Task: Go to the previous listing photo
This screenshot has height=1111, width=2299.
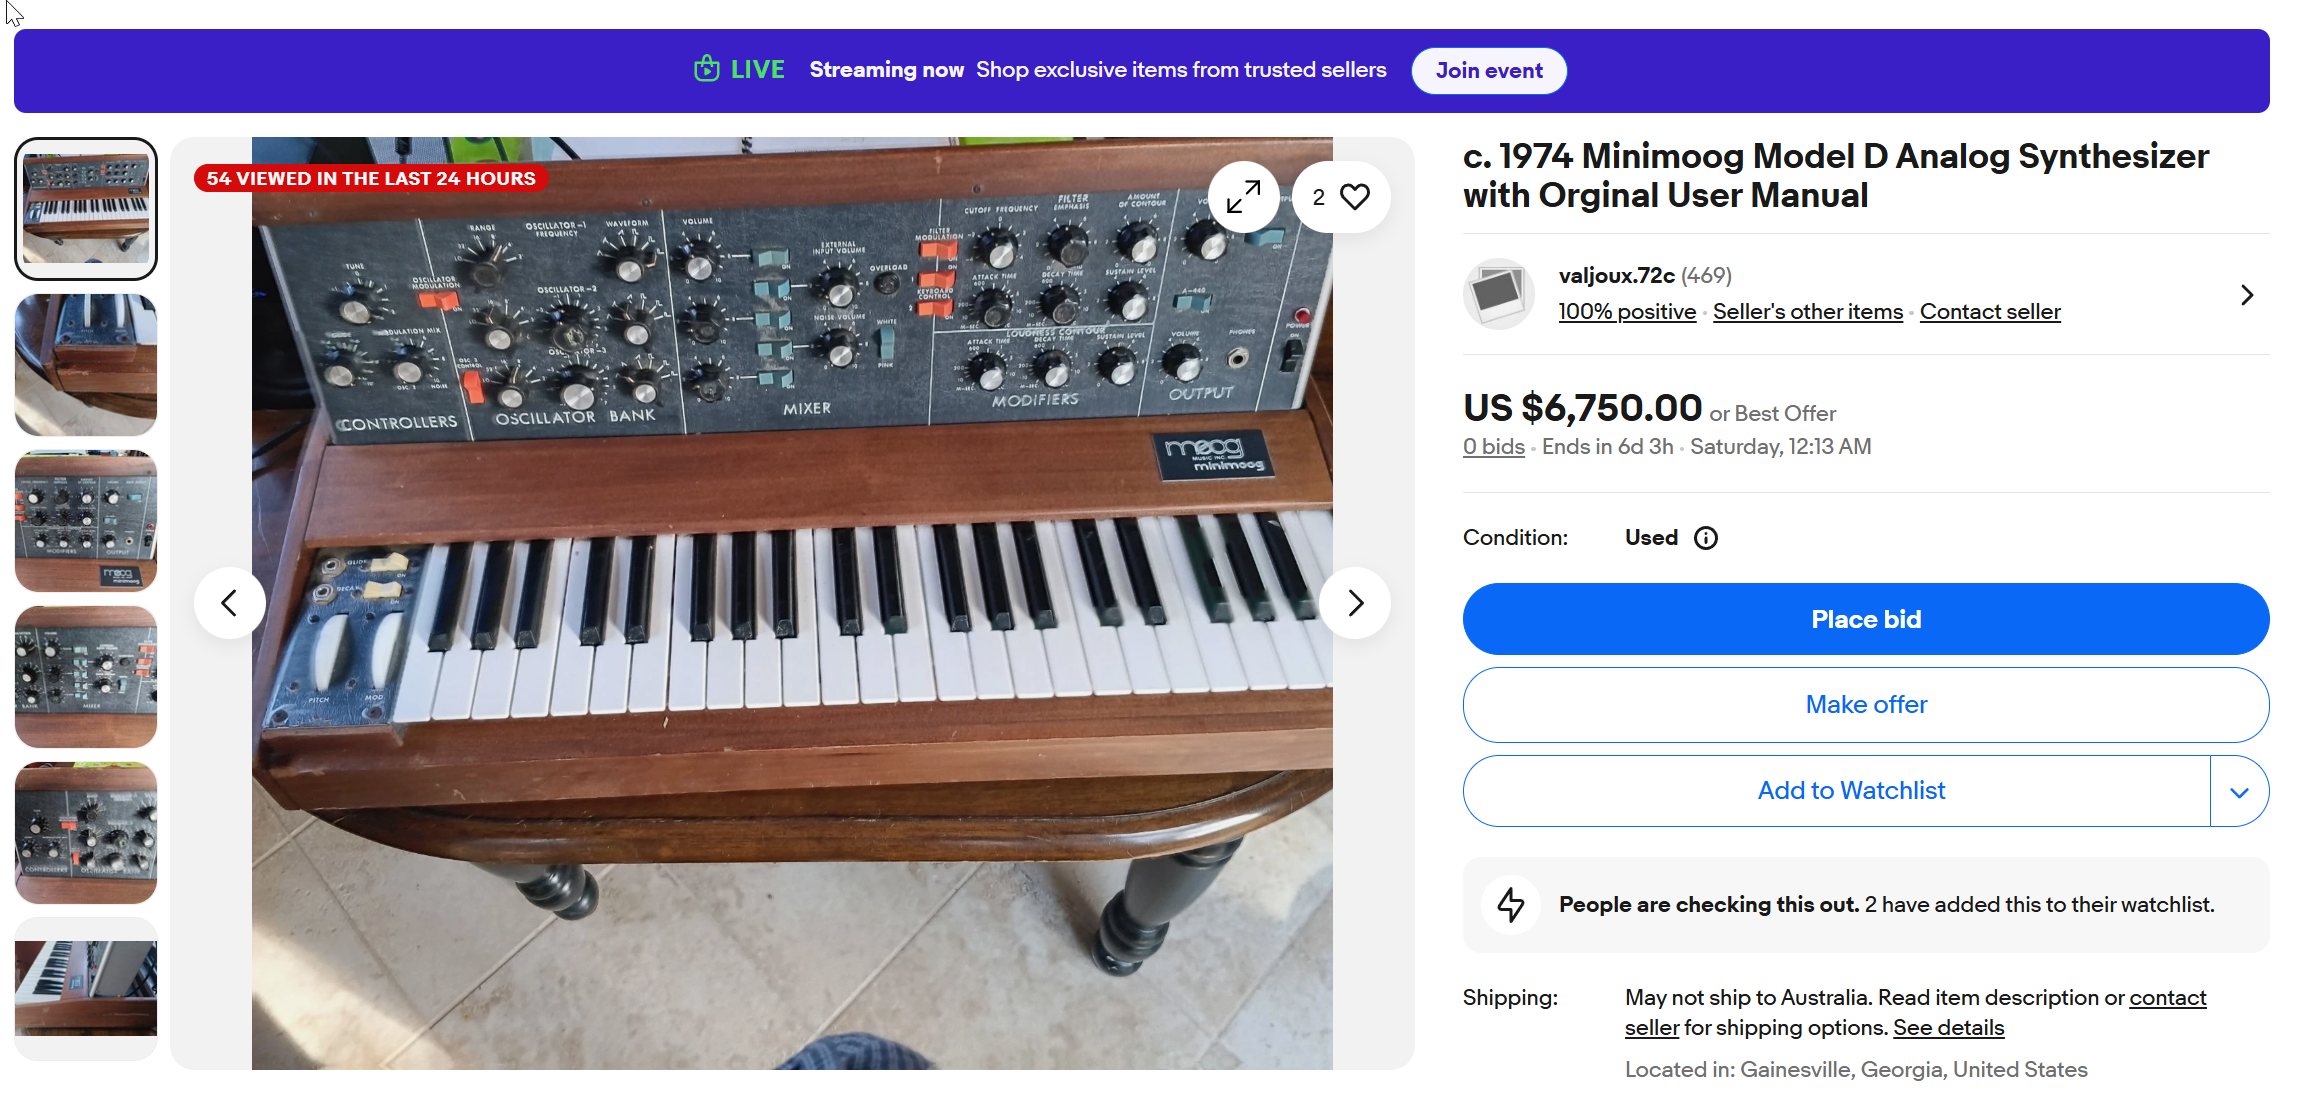Action: (x=229, y=603)
